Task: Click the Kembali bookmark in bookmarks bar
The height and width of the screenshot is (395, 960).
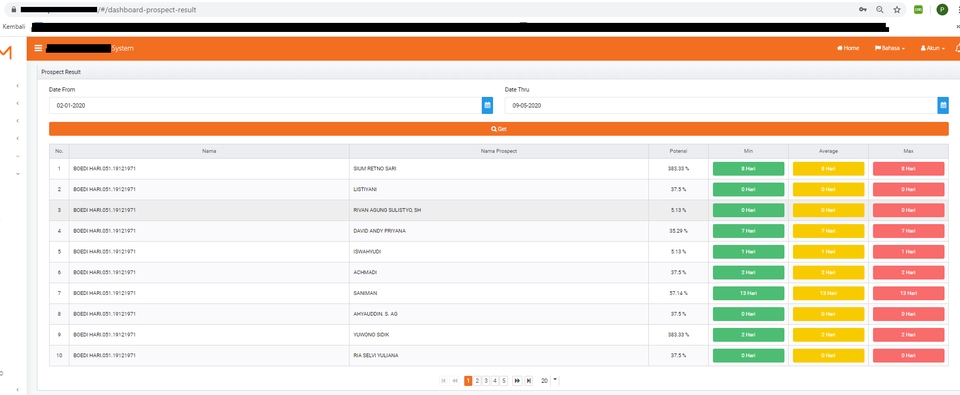Action: pyautogui.click(x=14, y=26)
